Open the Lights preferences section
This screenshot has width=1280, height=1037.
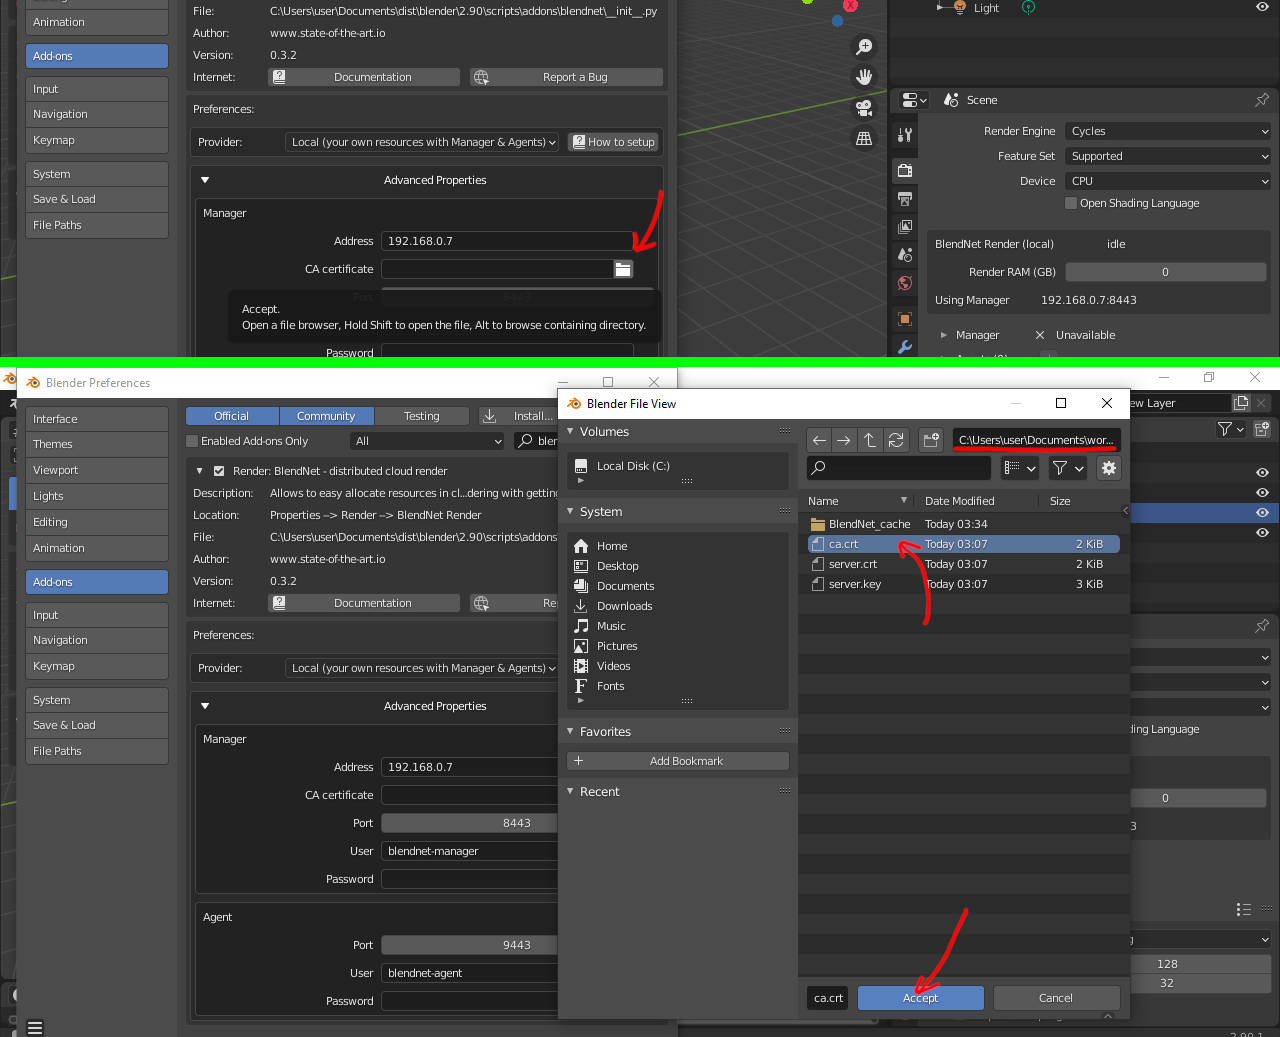97,496
